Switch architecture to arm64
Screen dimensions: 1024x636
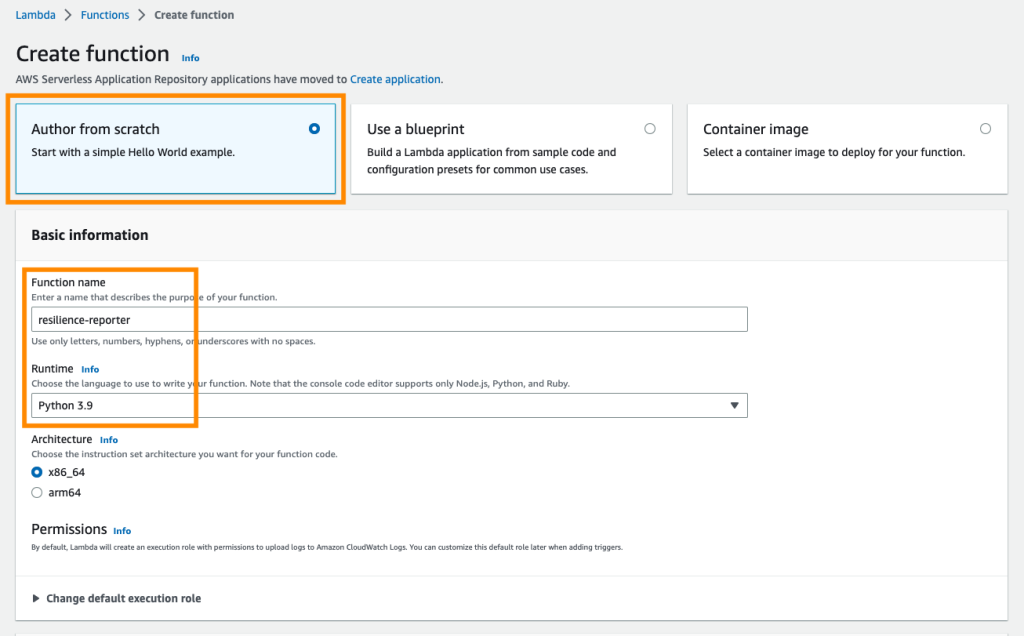coord(37,492)
